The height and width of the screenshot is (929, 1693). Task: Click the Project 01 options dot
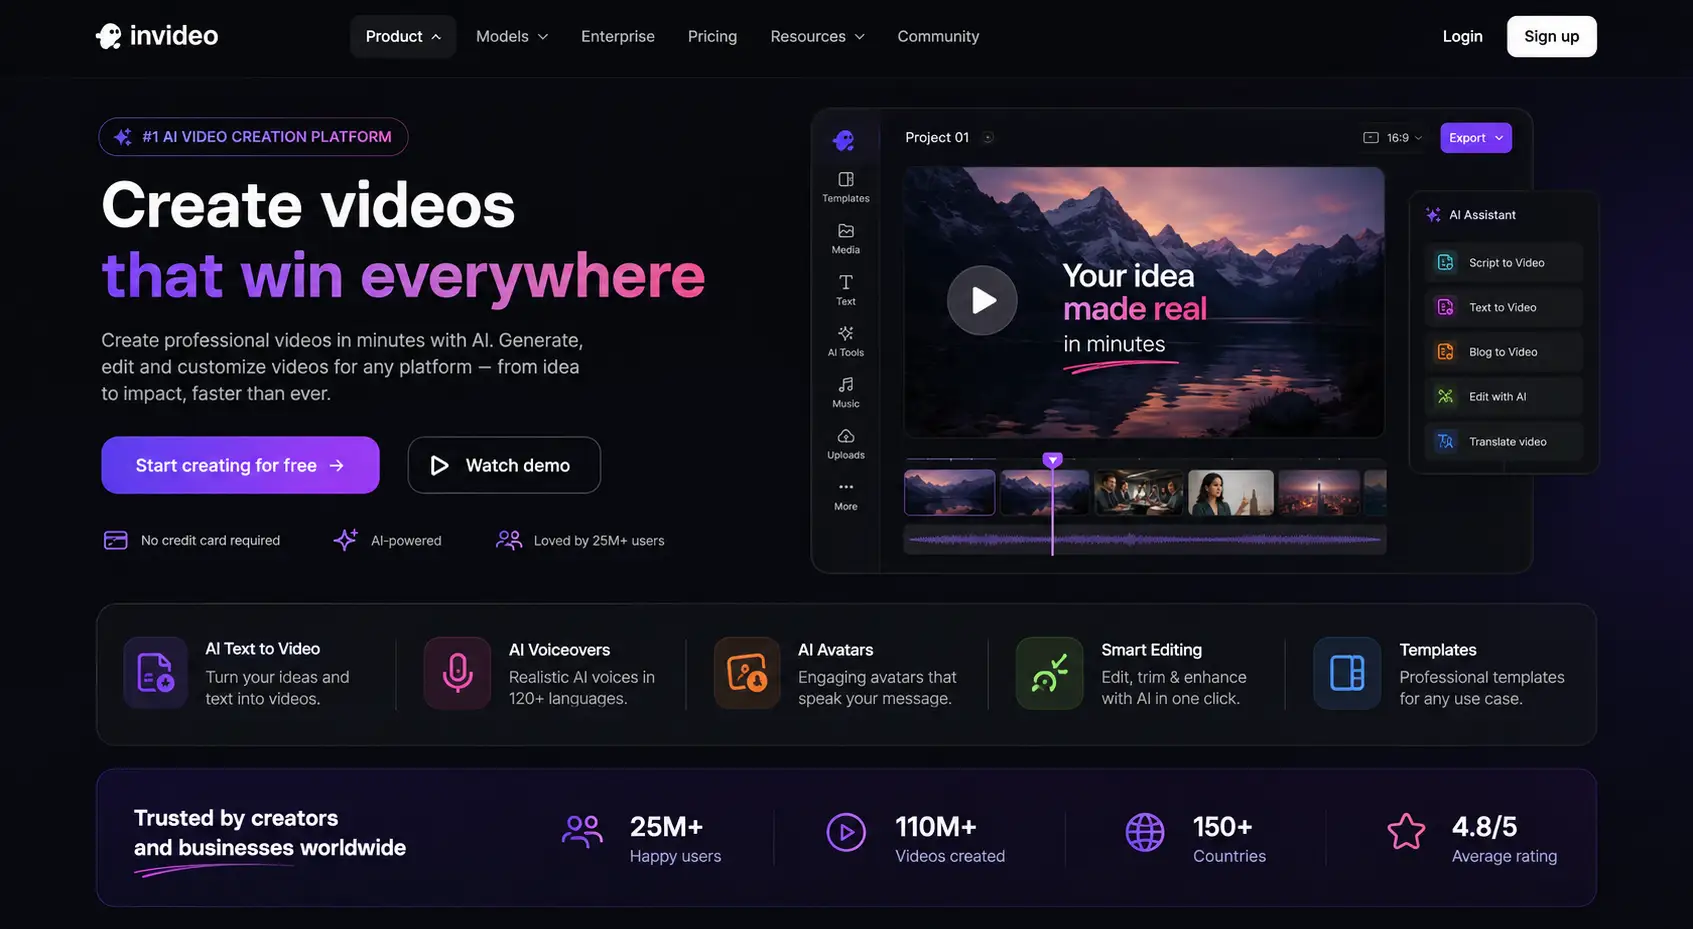988,138
